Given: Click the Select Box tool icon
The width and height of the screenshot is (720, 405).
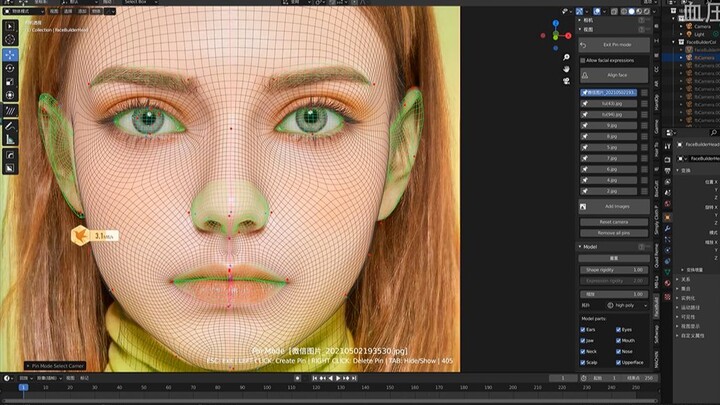Looking at the screenshot, I should pyautogui.click(x=10, y=24).
